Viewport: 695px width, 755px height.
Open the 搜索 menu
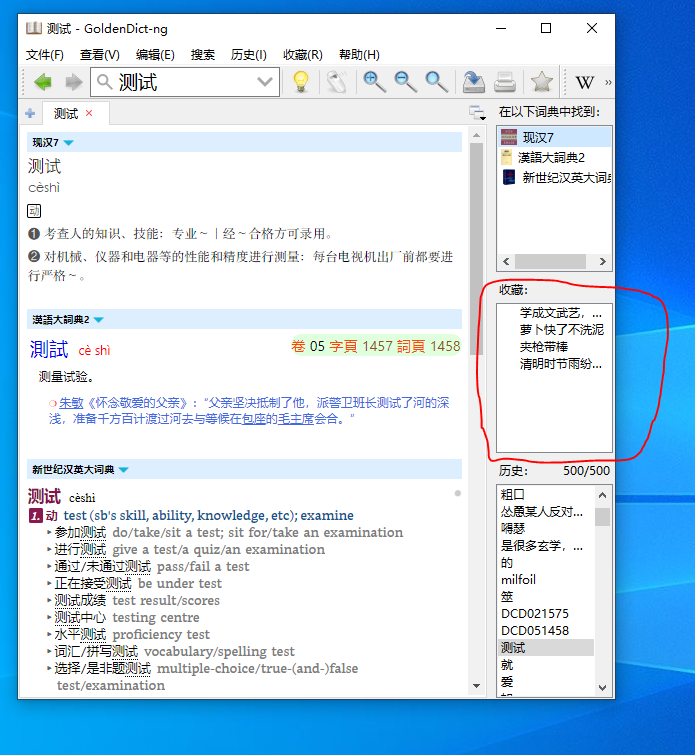click(202, 55)
